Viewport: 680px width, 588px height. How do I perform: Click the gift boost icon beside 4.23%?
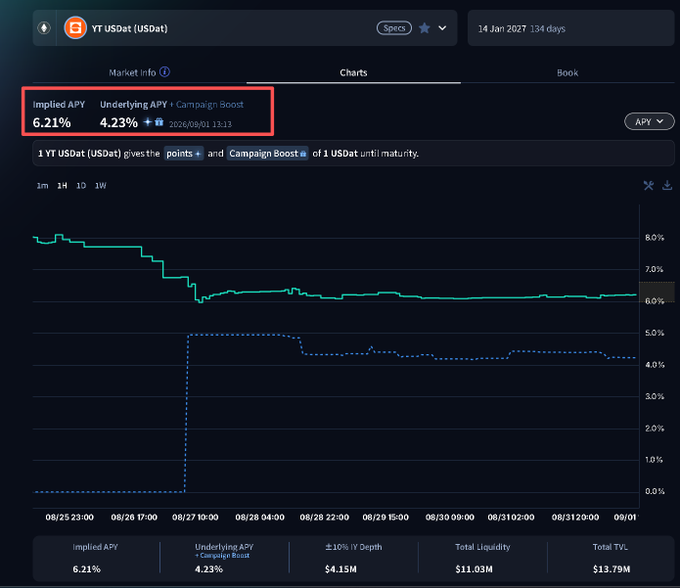[x=159, y=122]
